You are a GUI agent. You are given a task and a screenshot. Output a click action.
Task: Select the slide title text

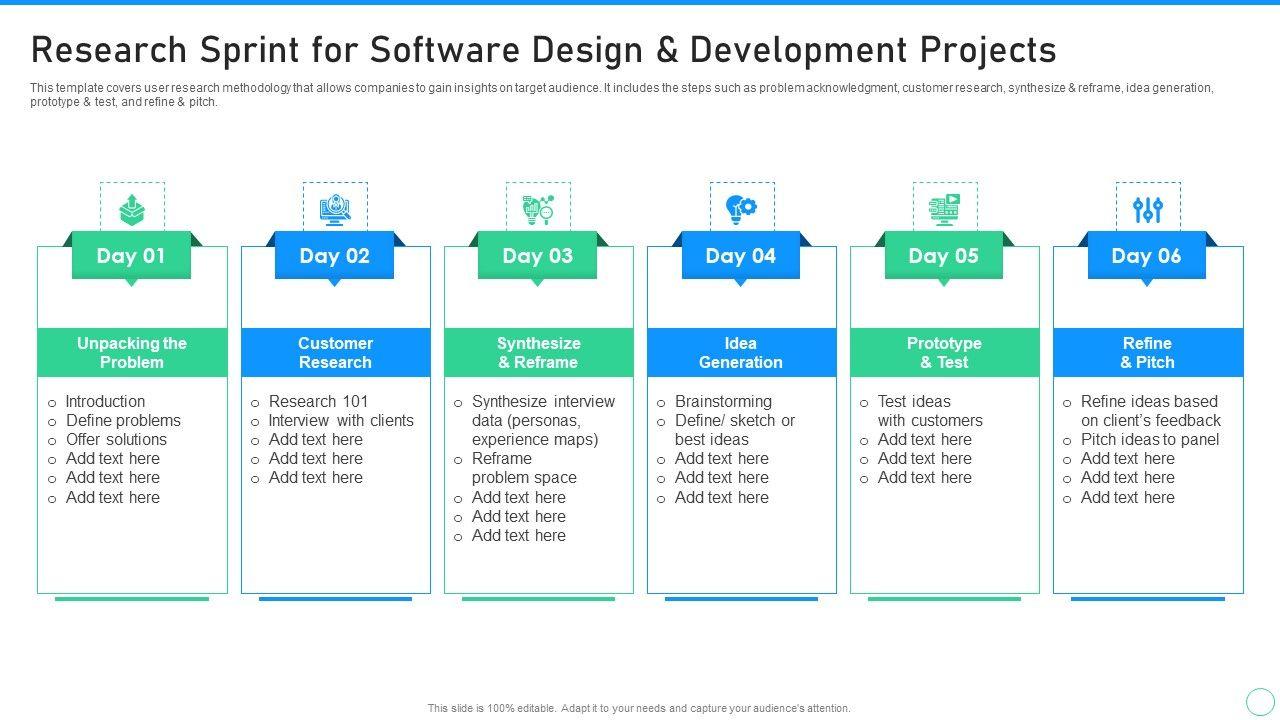click(x=543, y=49)
